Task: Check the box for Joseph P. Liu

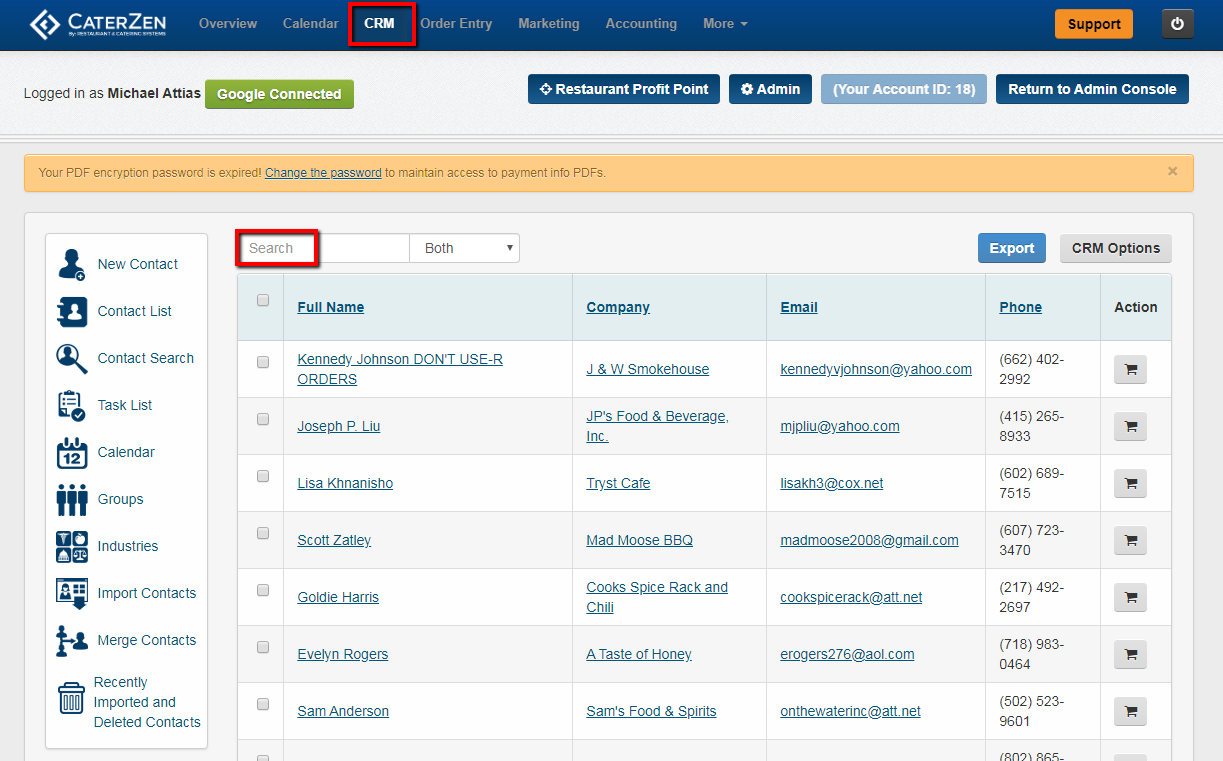Action: [263, 419]
